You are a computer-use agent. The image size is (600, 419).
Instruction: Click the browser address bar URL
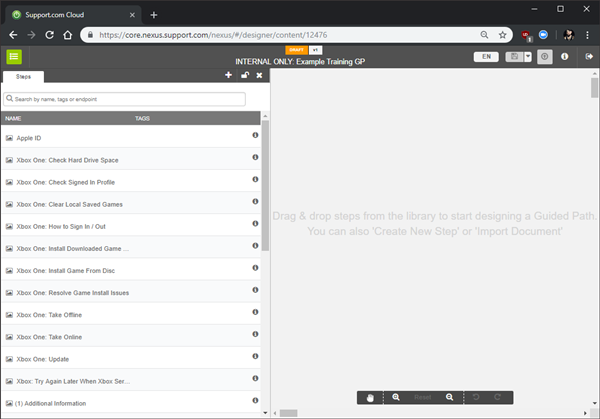213,35
